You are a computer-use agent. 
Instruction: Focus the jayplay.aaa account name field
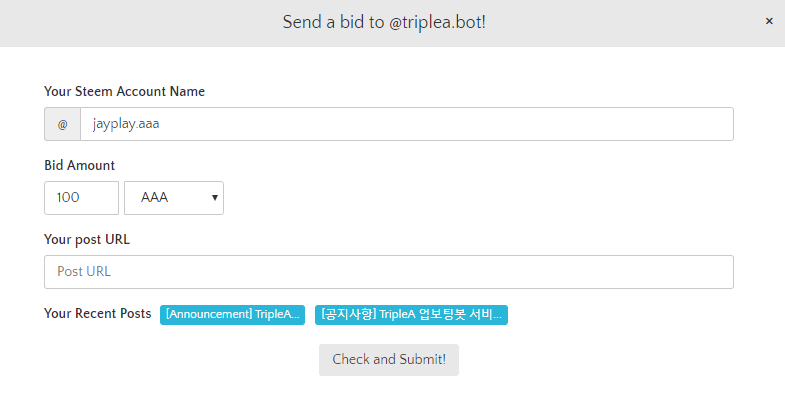tap(407, 124)
